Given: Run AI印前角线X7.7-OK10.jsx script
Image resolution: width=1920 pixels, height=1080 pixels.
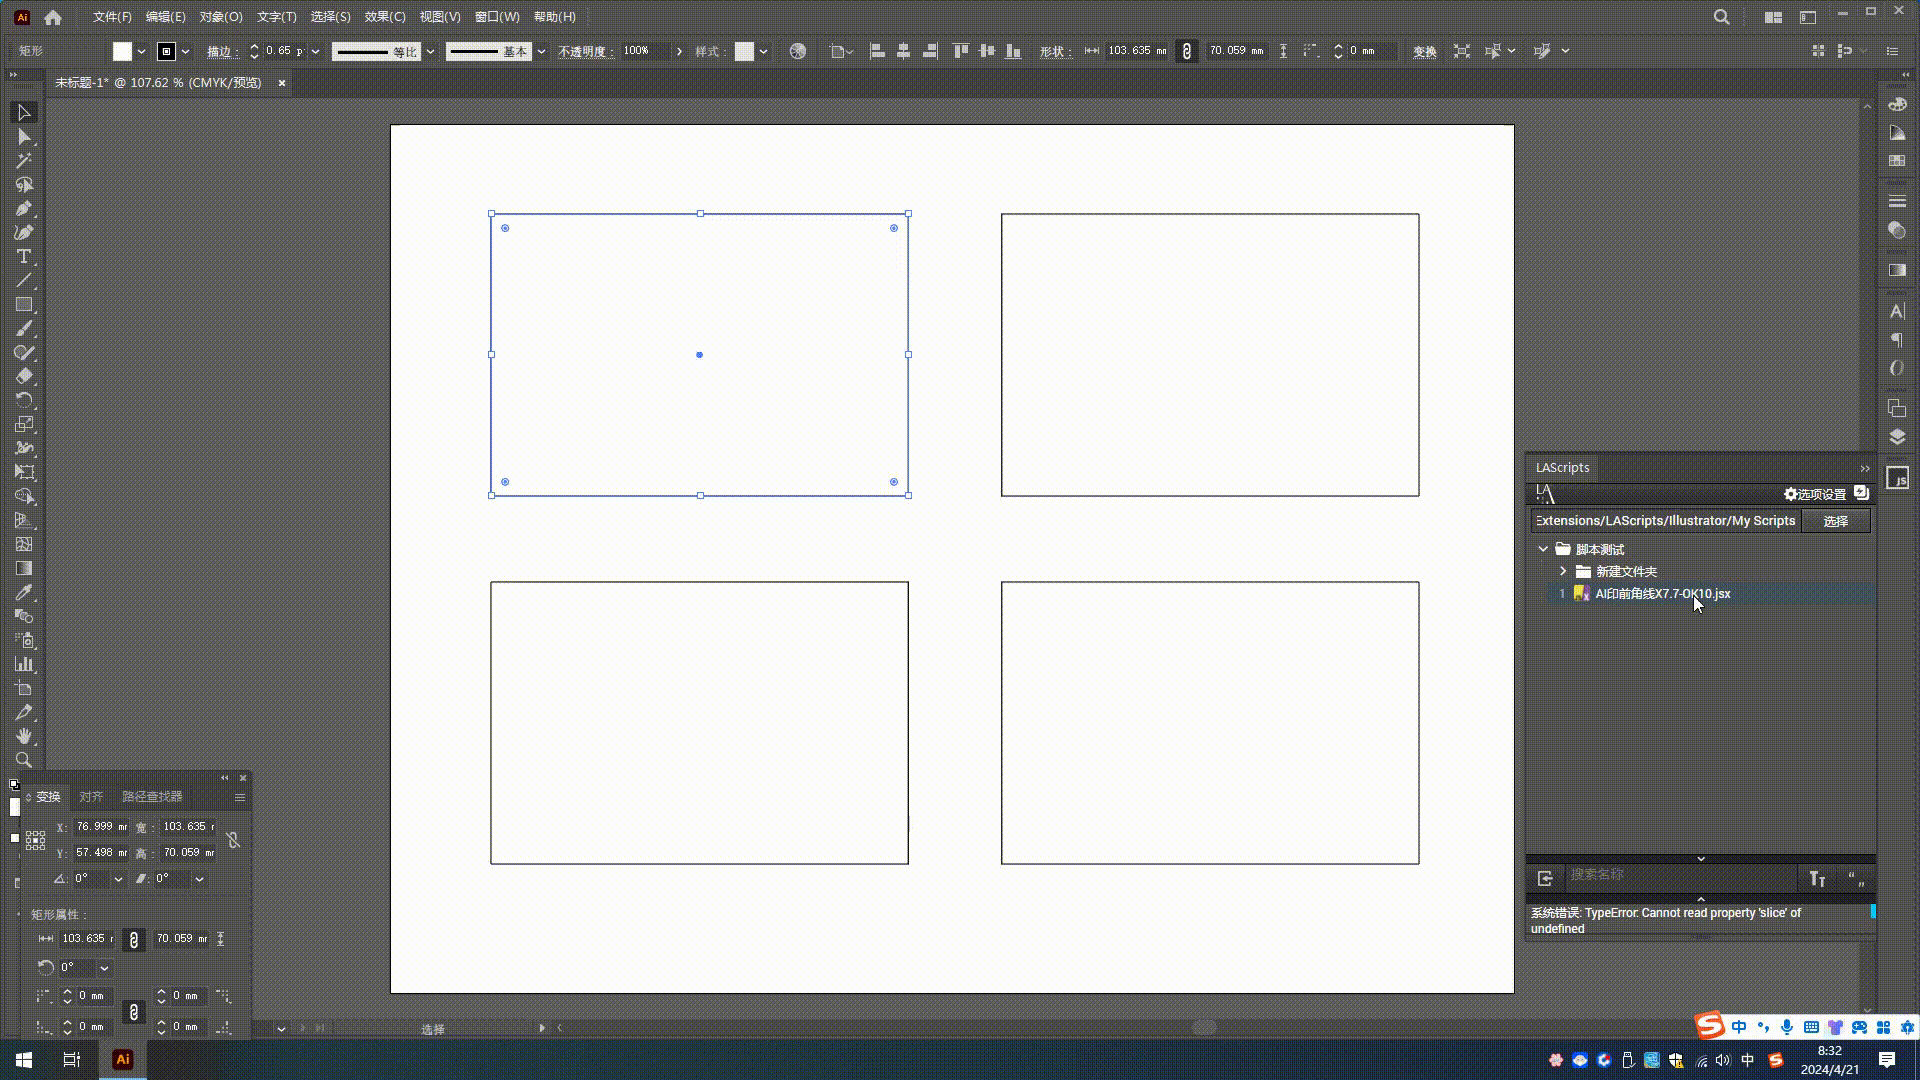Looking at the screenshot, I should (x=1662, y=594).
